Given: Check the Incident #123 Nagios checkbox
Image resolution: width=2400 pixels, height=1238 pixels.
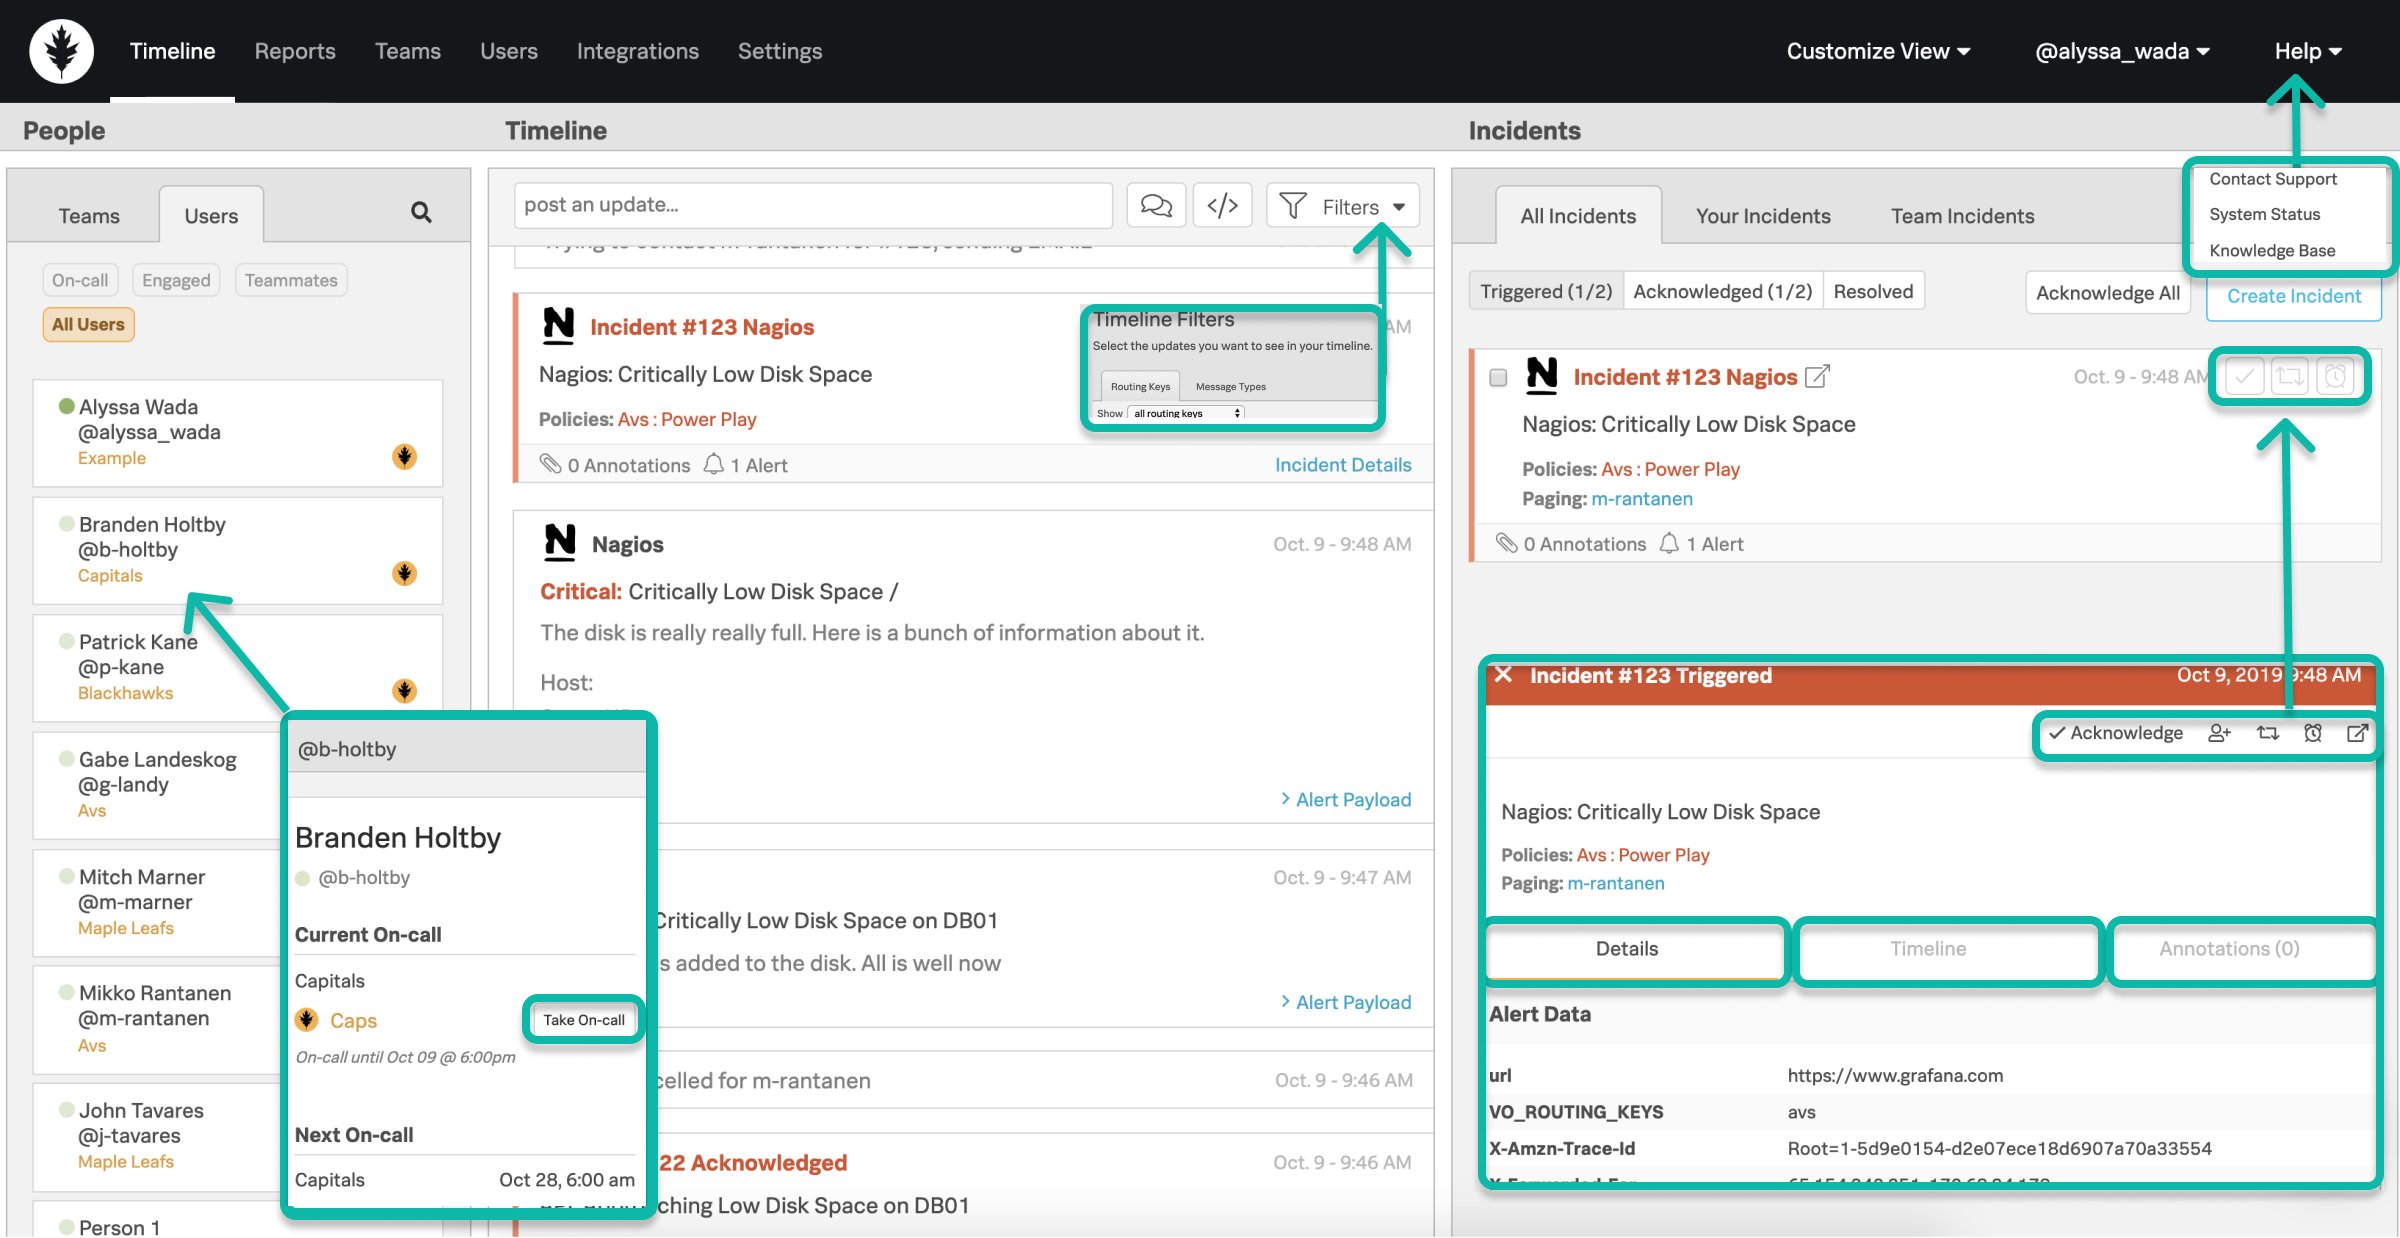Looking at the screenshot, I should click(x=1498, y=377).
